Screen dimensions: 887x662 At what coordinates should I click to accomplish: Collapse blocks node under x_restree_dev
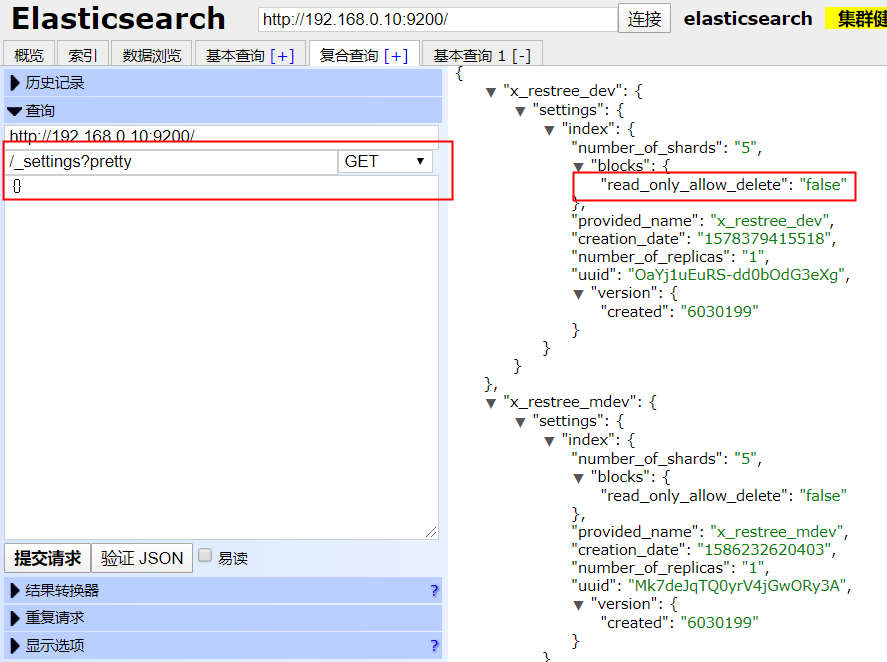point(578,166)
